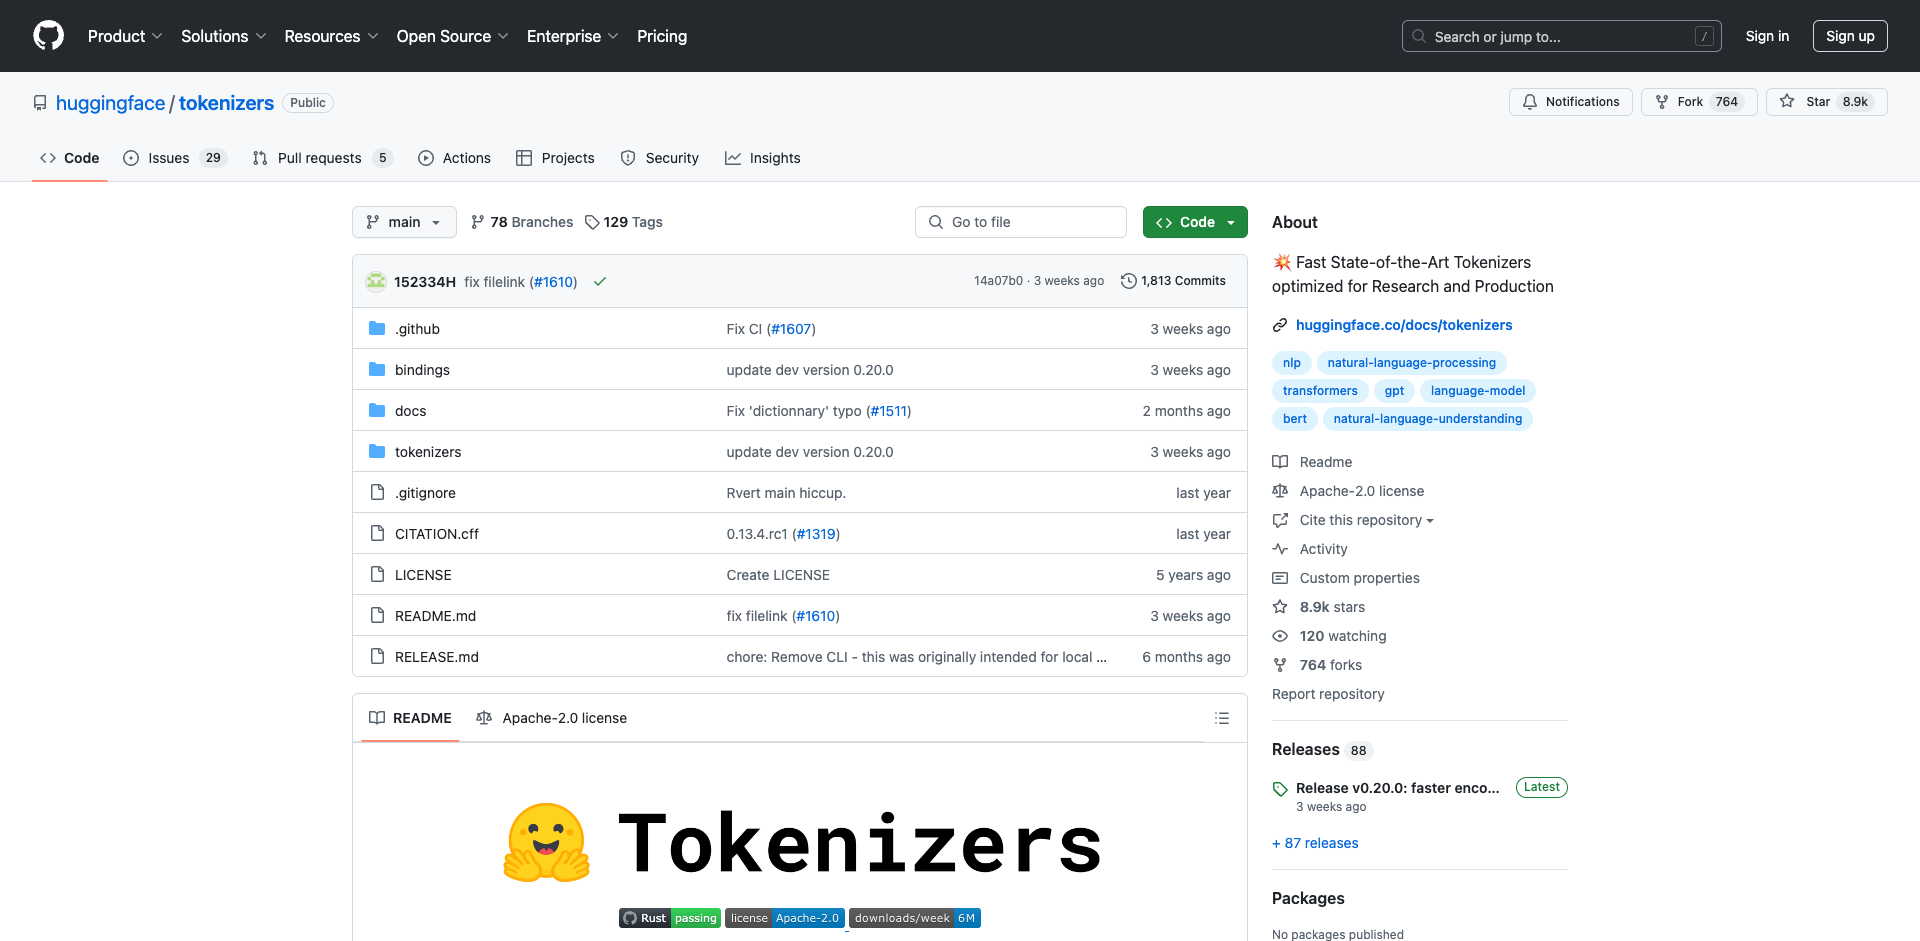The height and width of the screenshot is (941, 1920).
Task: Click inside the Go to file field
Action: pyautogui.click(x=1020, y=222)
